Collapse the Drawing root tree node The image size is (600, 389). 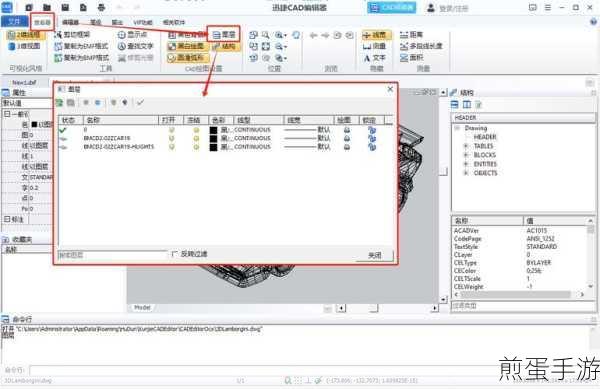point(457,128)
